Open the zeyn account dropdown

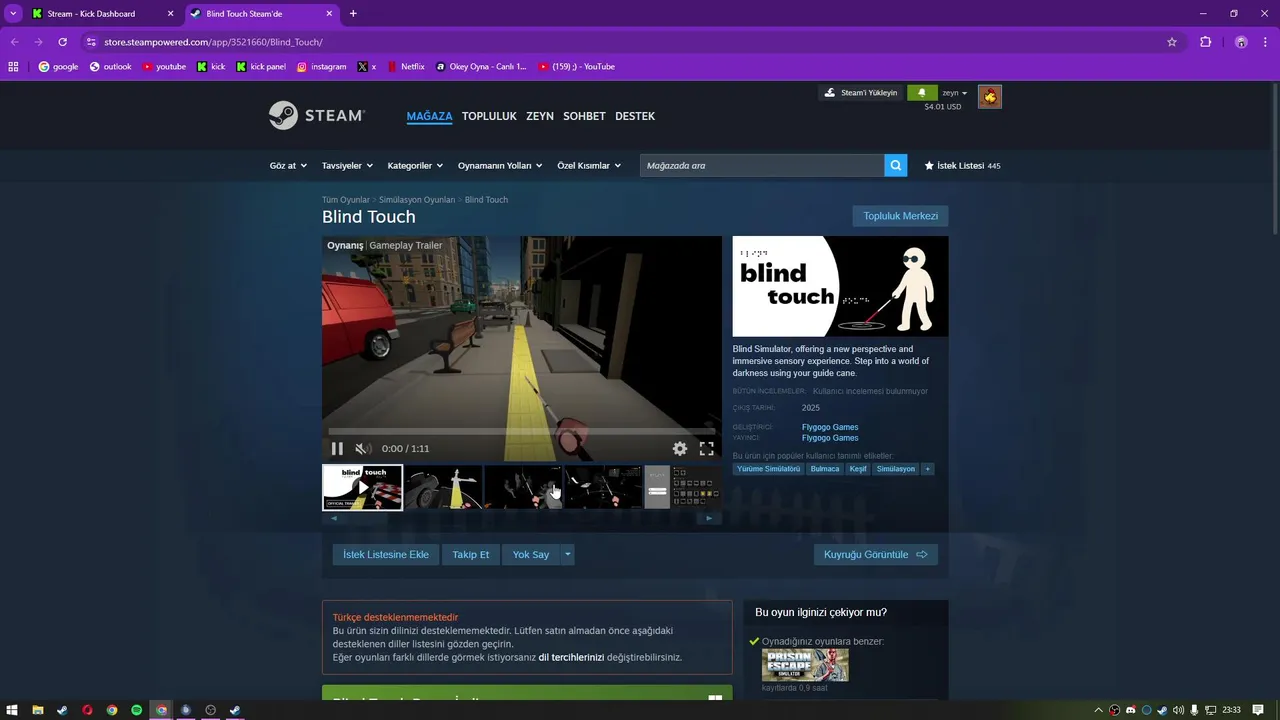(955, 93)
